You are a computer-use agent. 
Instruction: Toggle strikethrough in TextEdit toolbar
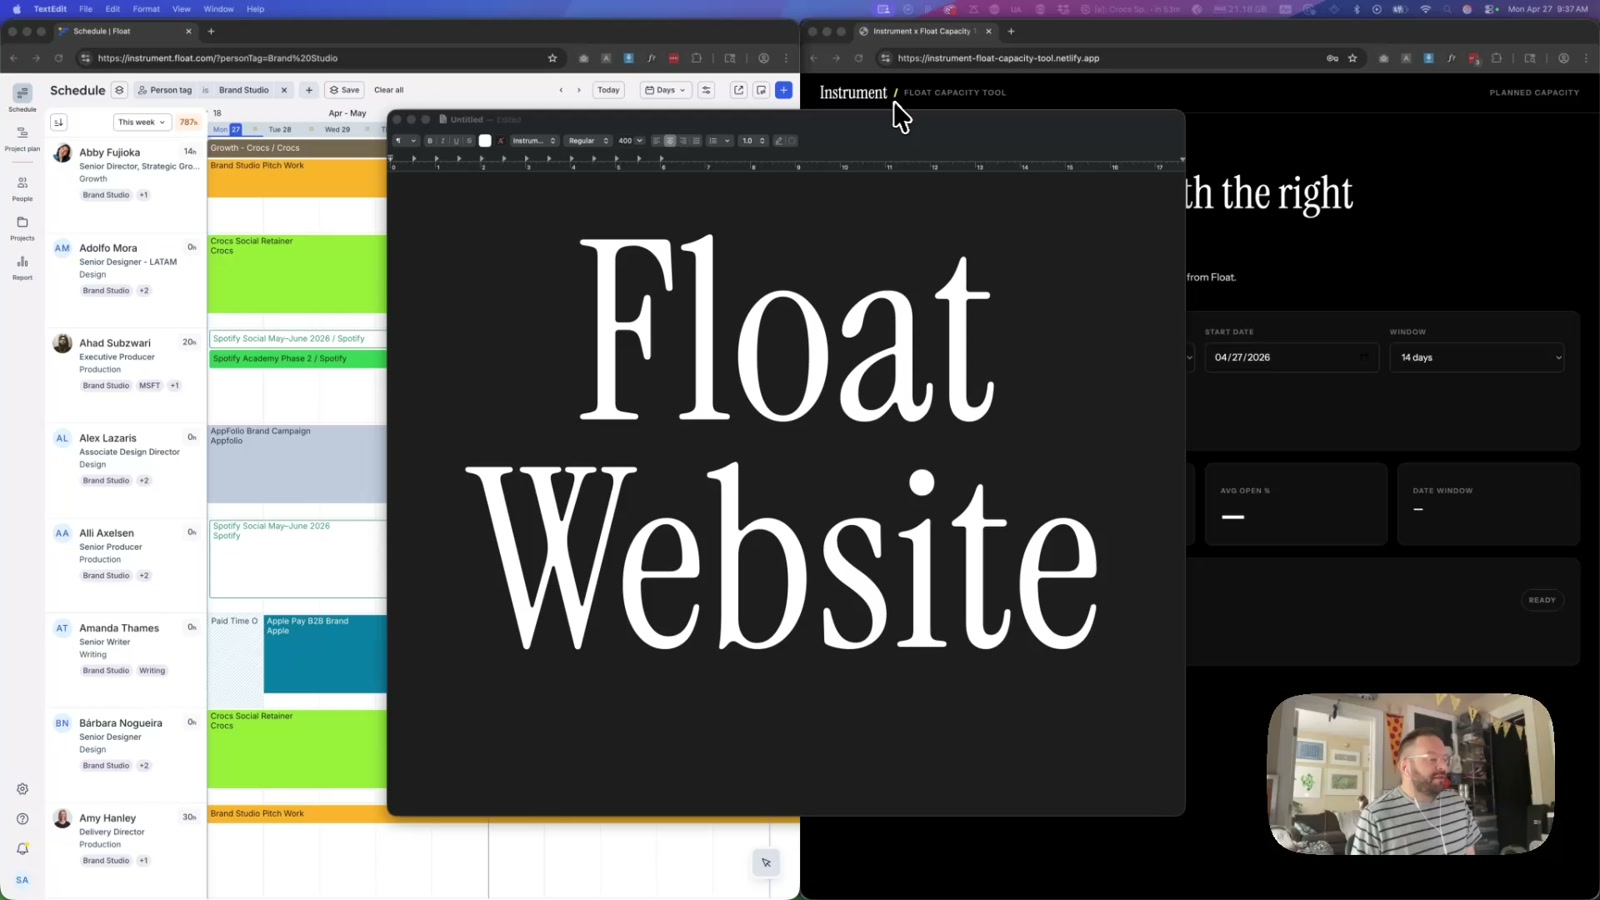click(469, 141)
